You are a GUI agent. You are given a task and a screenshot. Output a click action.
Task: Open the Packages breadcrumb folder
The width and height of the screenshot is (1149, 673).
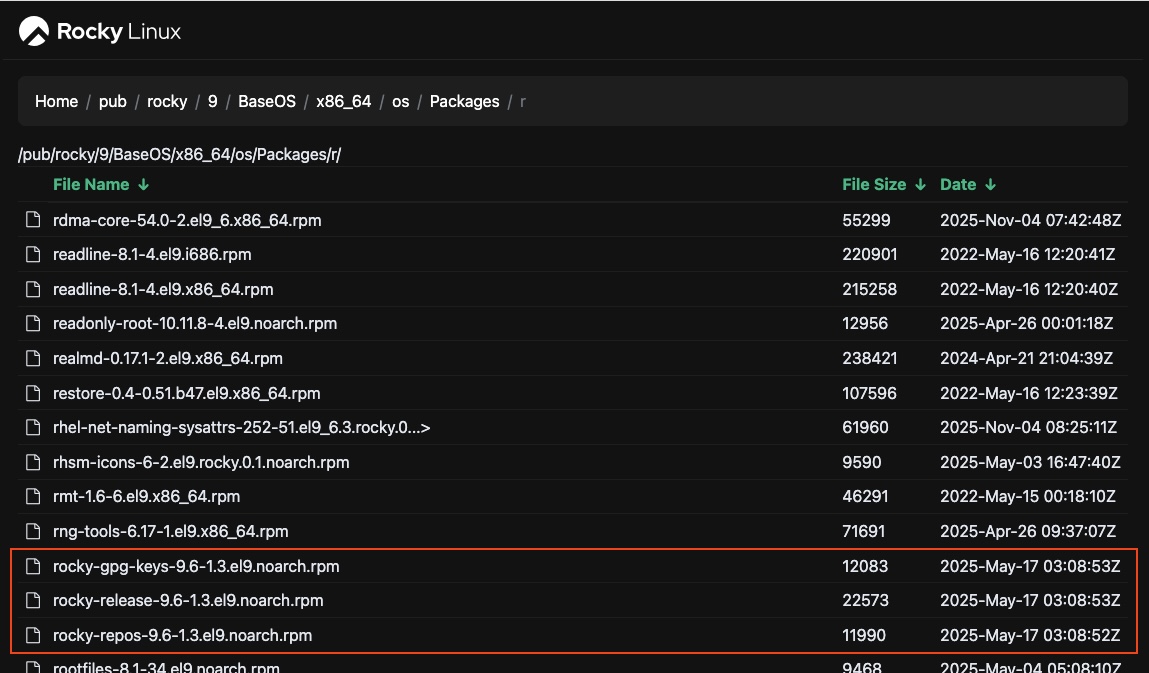tap(464, 102)
